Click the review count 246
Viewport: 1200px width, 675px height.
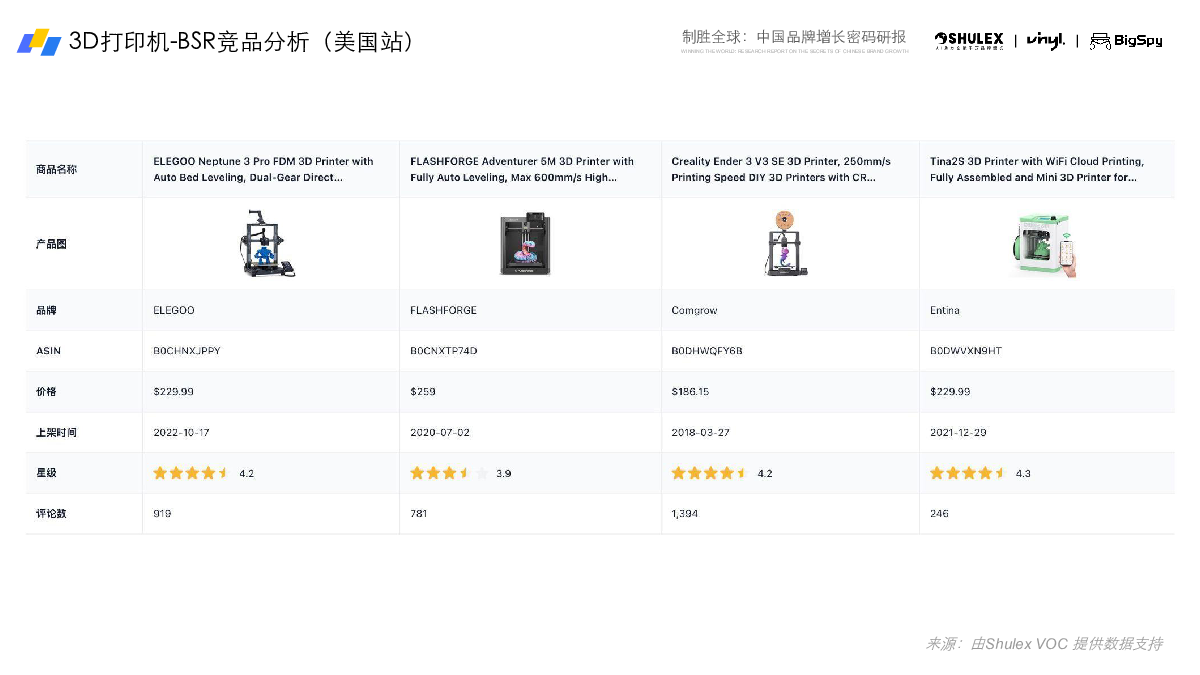pyautogui.click(x=939, y=514)
